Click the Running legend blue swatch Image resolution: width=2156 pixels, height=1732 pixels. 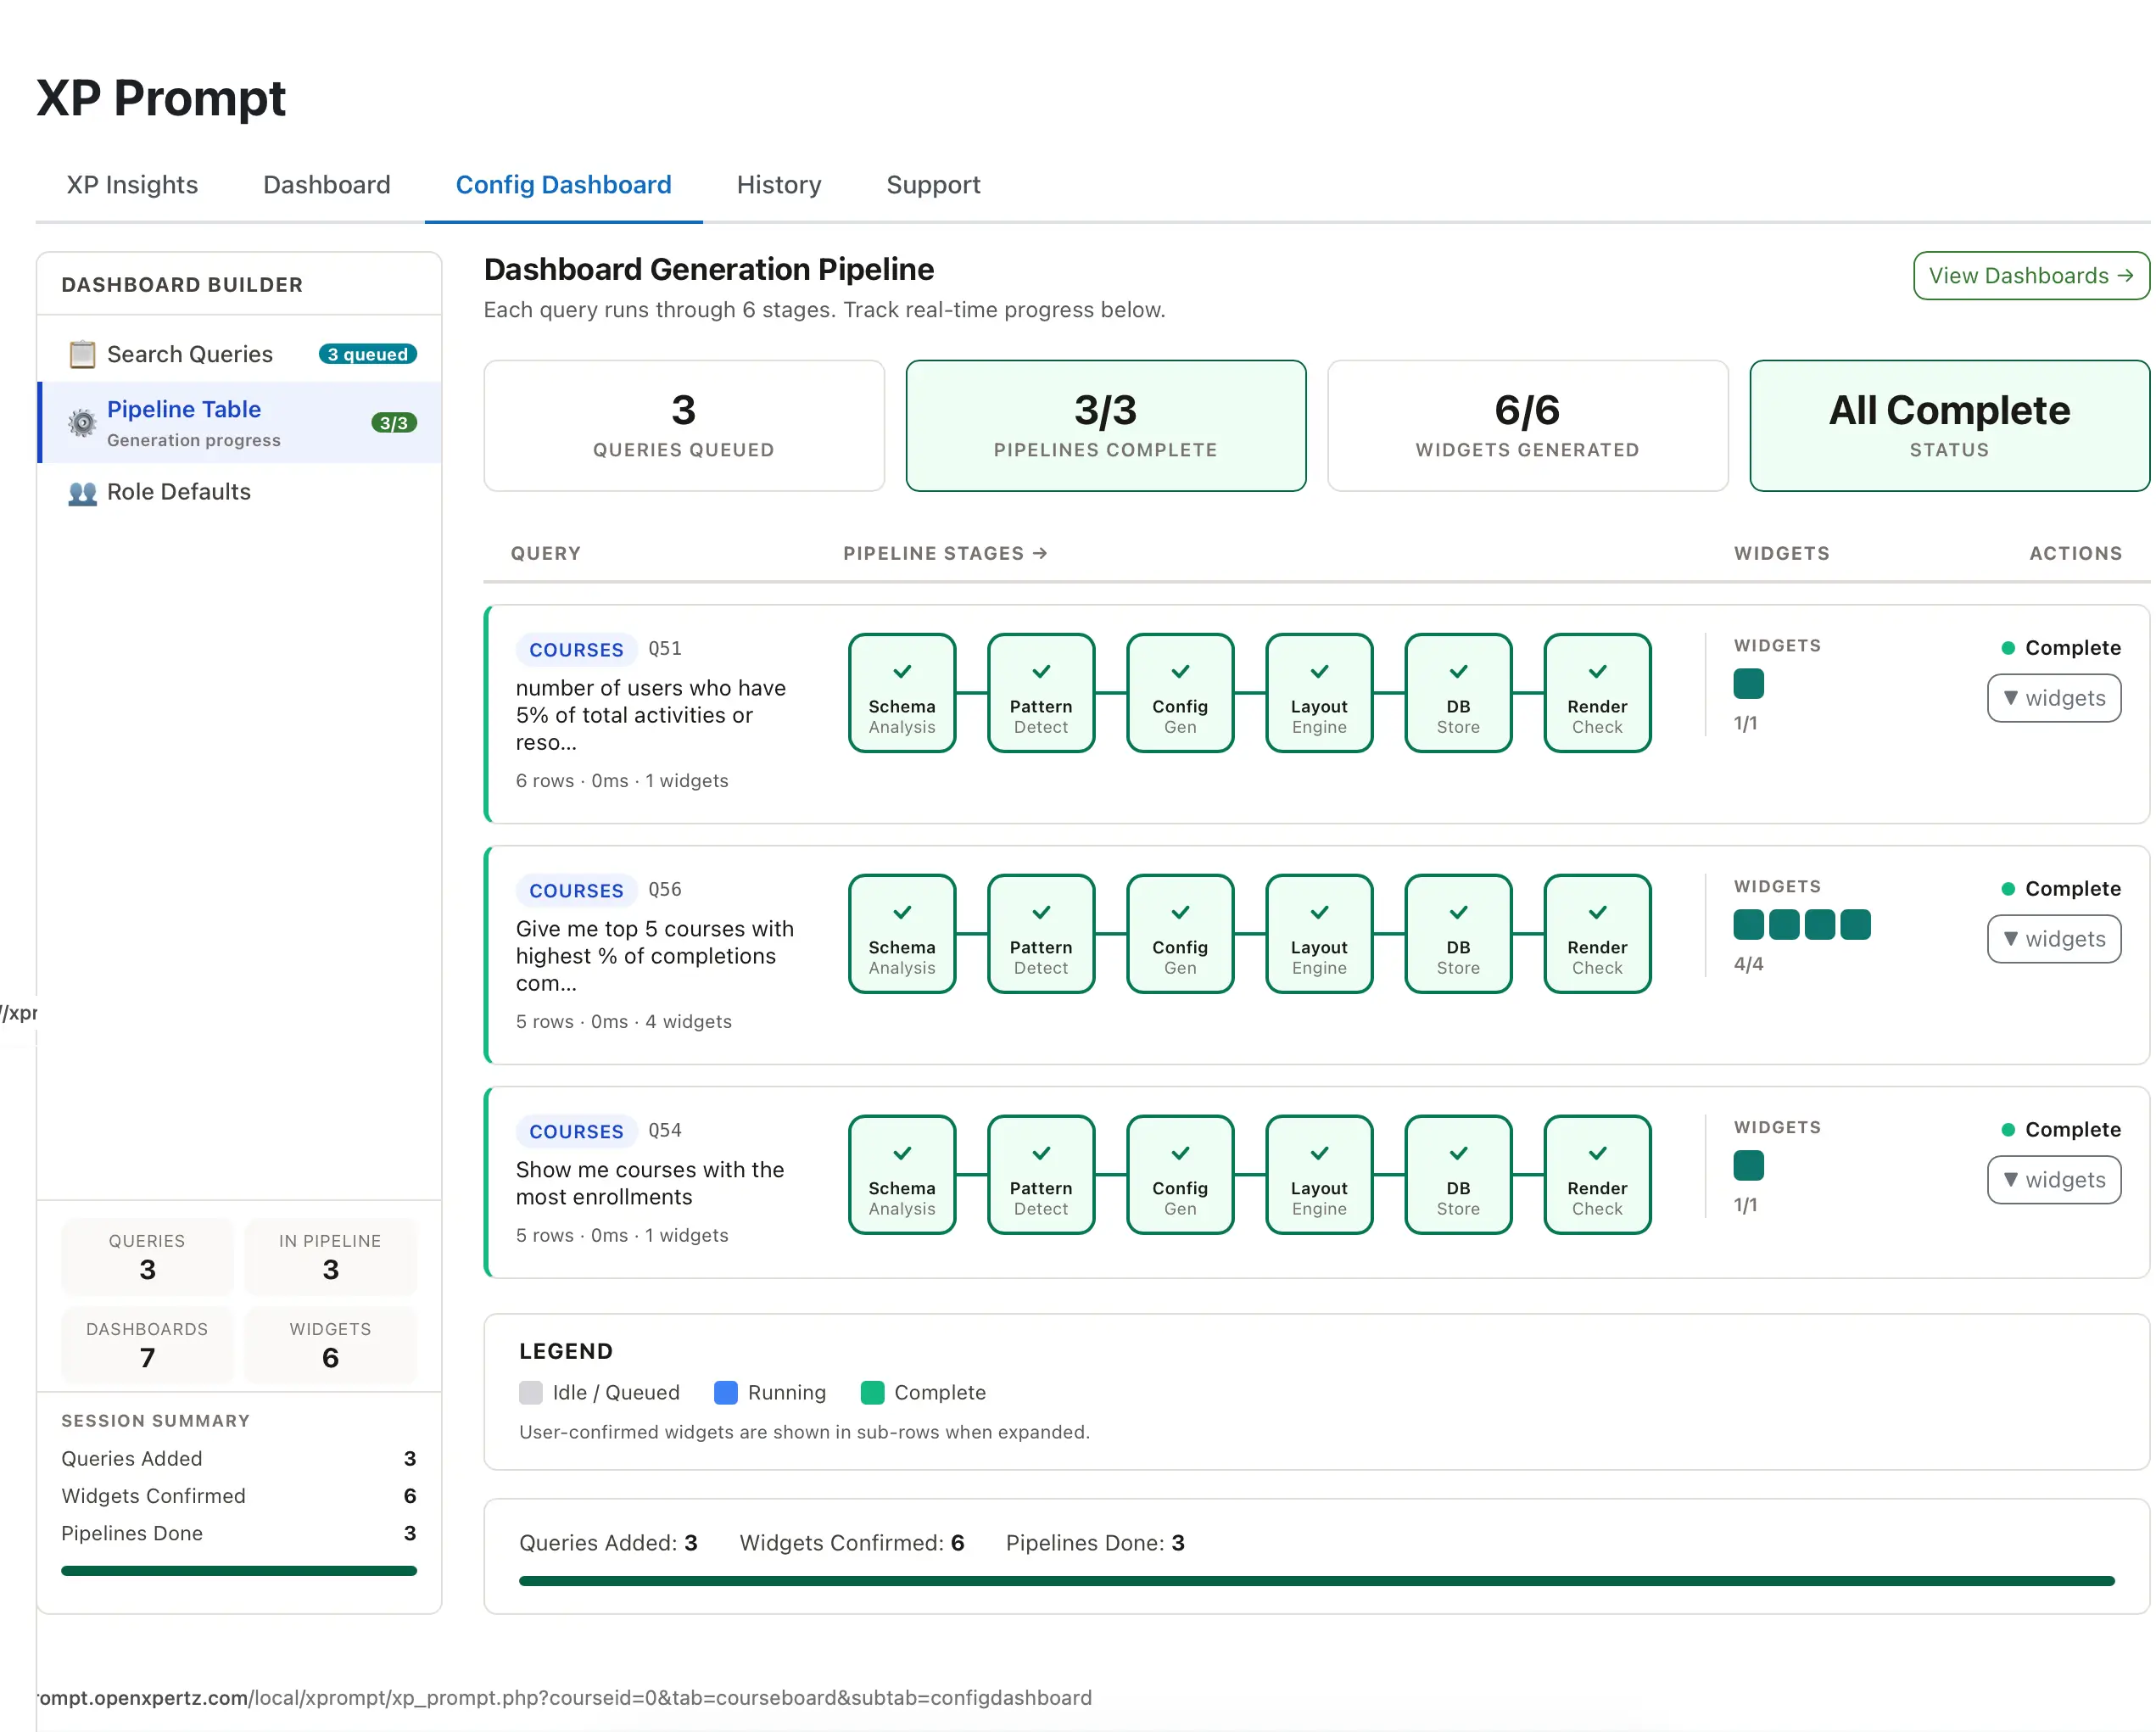726,1393
